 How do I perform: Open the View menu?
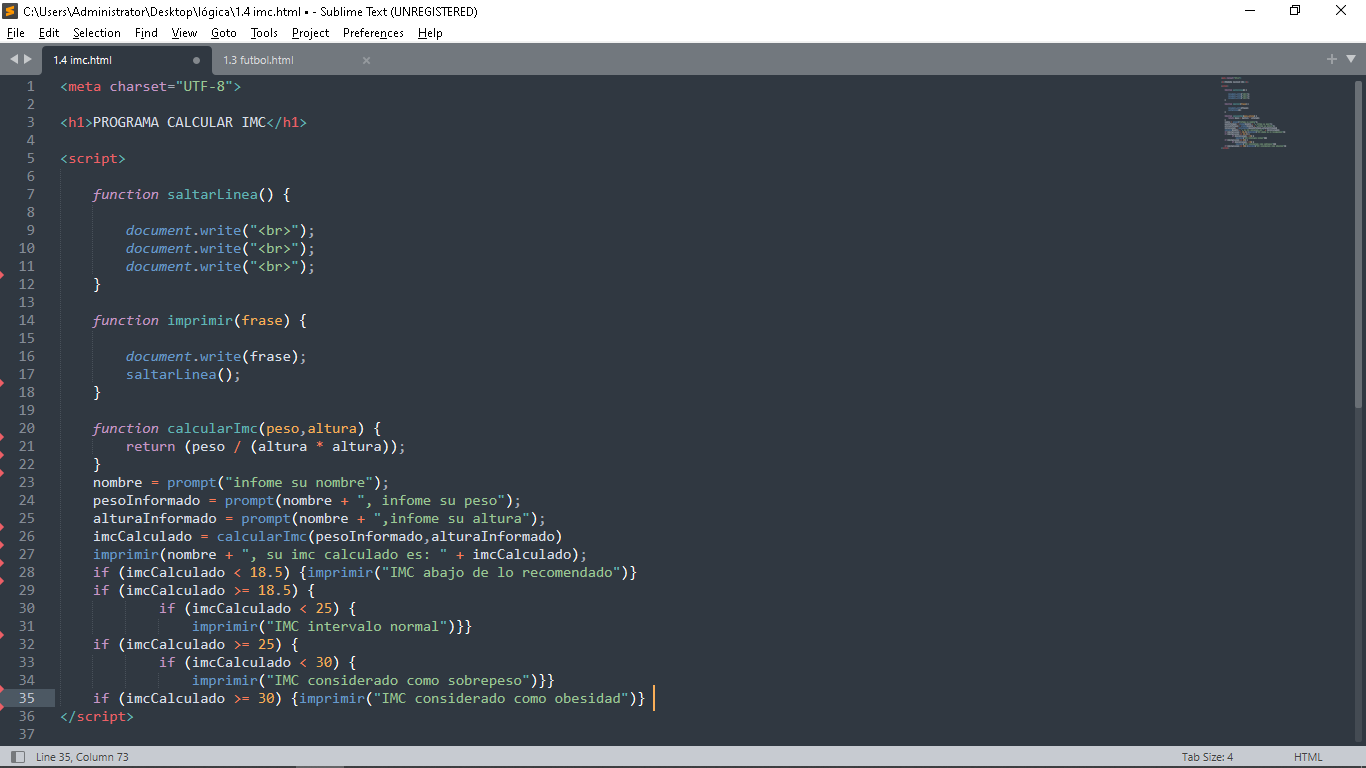[x=184, y=33]
